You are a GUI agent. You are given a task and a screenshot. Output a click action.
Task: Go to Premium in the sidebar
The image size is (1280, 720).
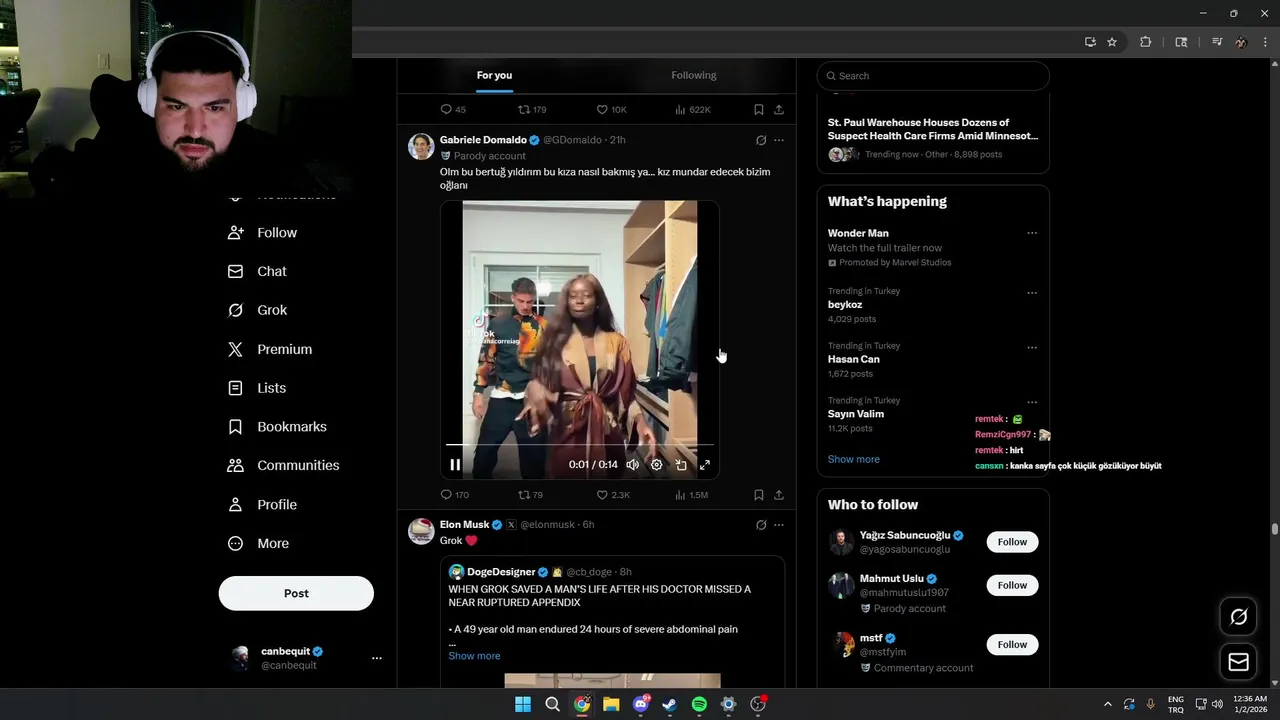[x=270, y=349]
